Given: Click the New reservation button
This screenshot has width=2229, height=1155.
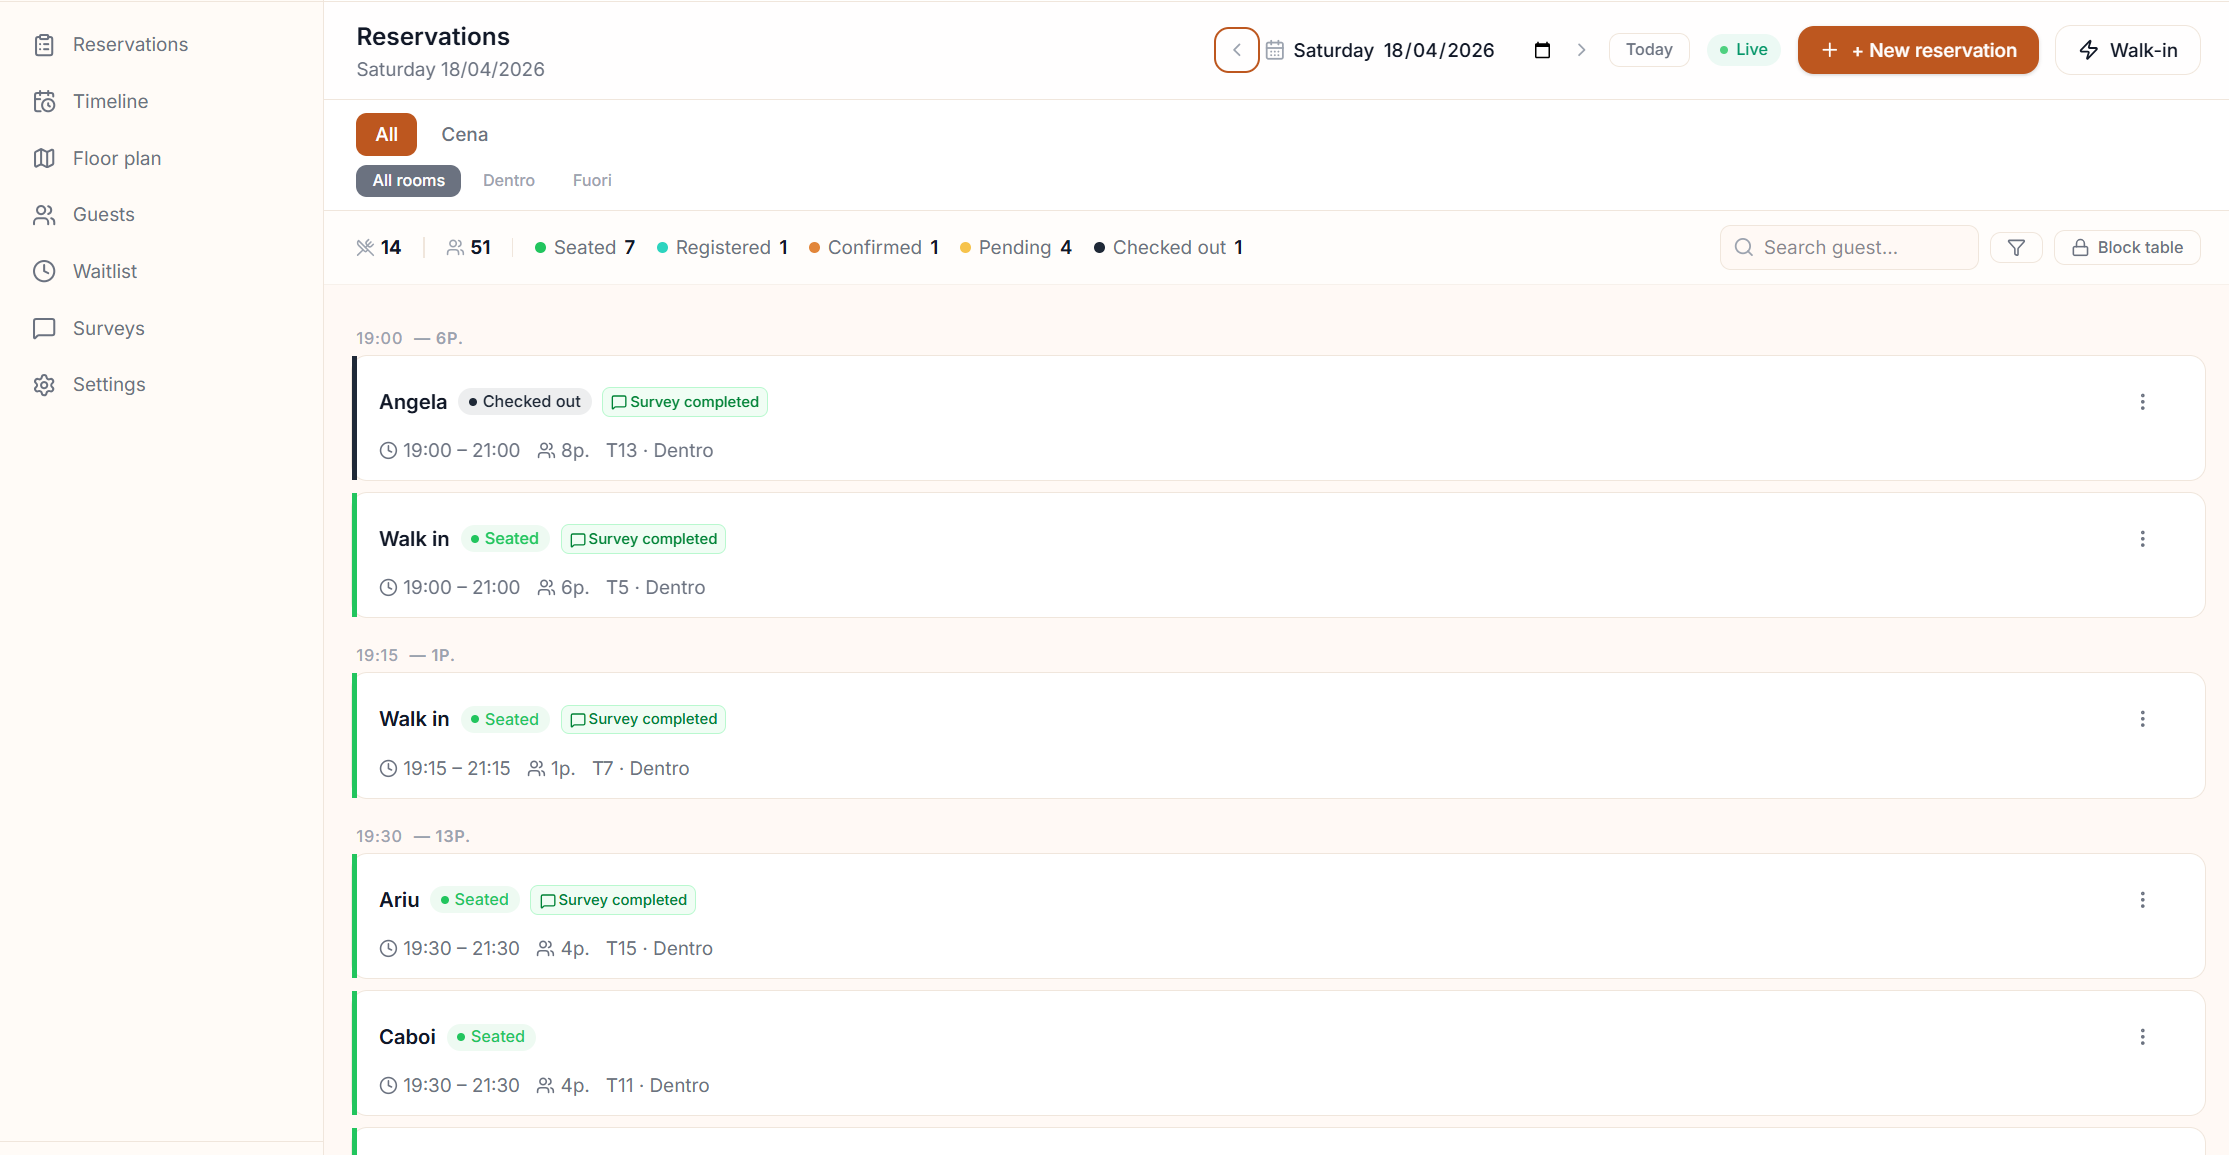Looking at the screenshot, I should coord(1917,50).
